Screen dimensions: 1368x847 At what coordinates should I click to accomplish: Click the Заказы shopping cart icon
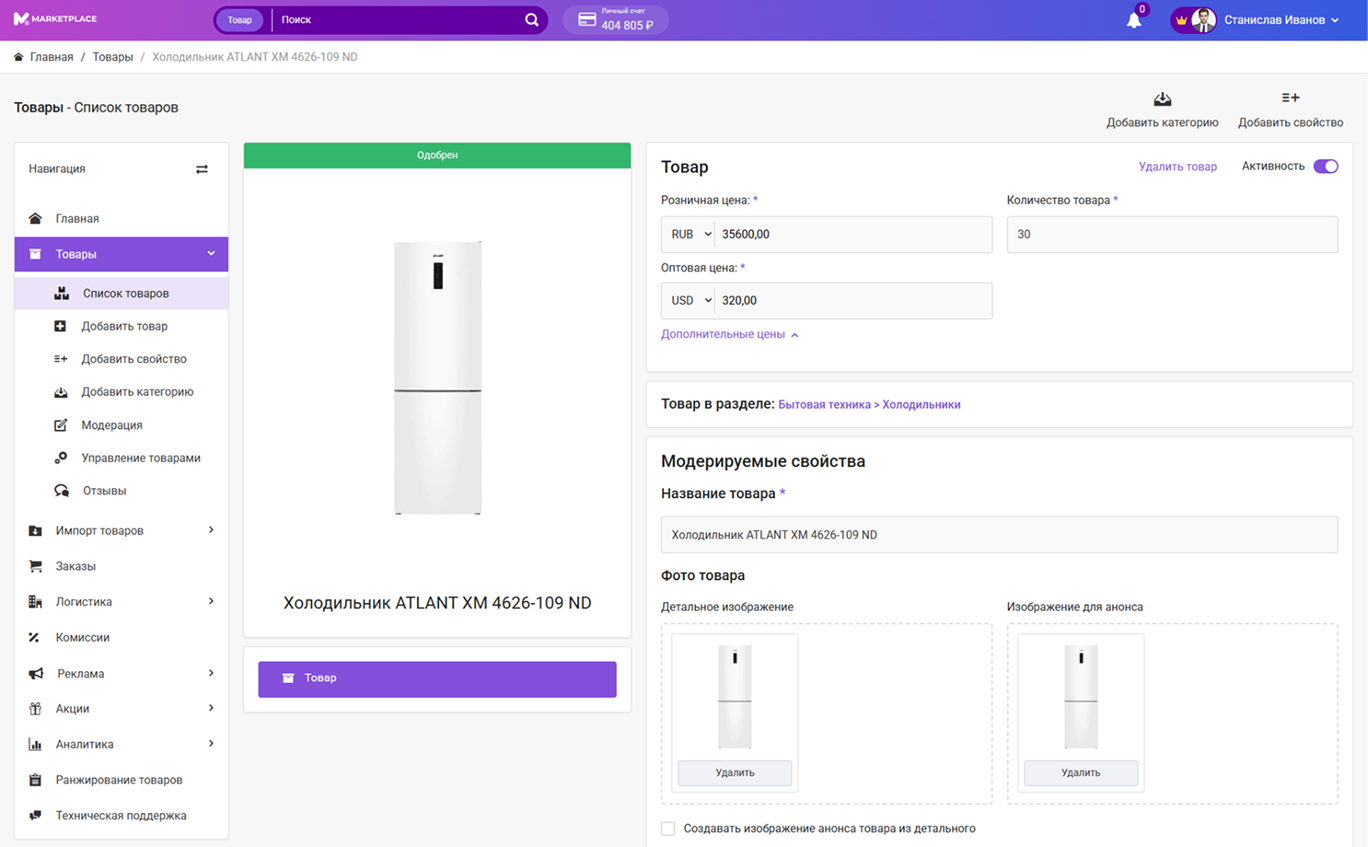[x=36, y=566]
